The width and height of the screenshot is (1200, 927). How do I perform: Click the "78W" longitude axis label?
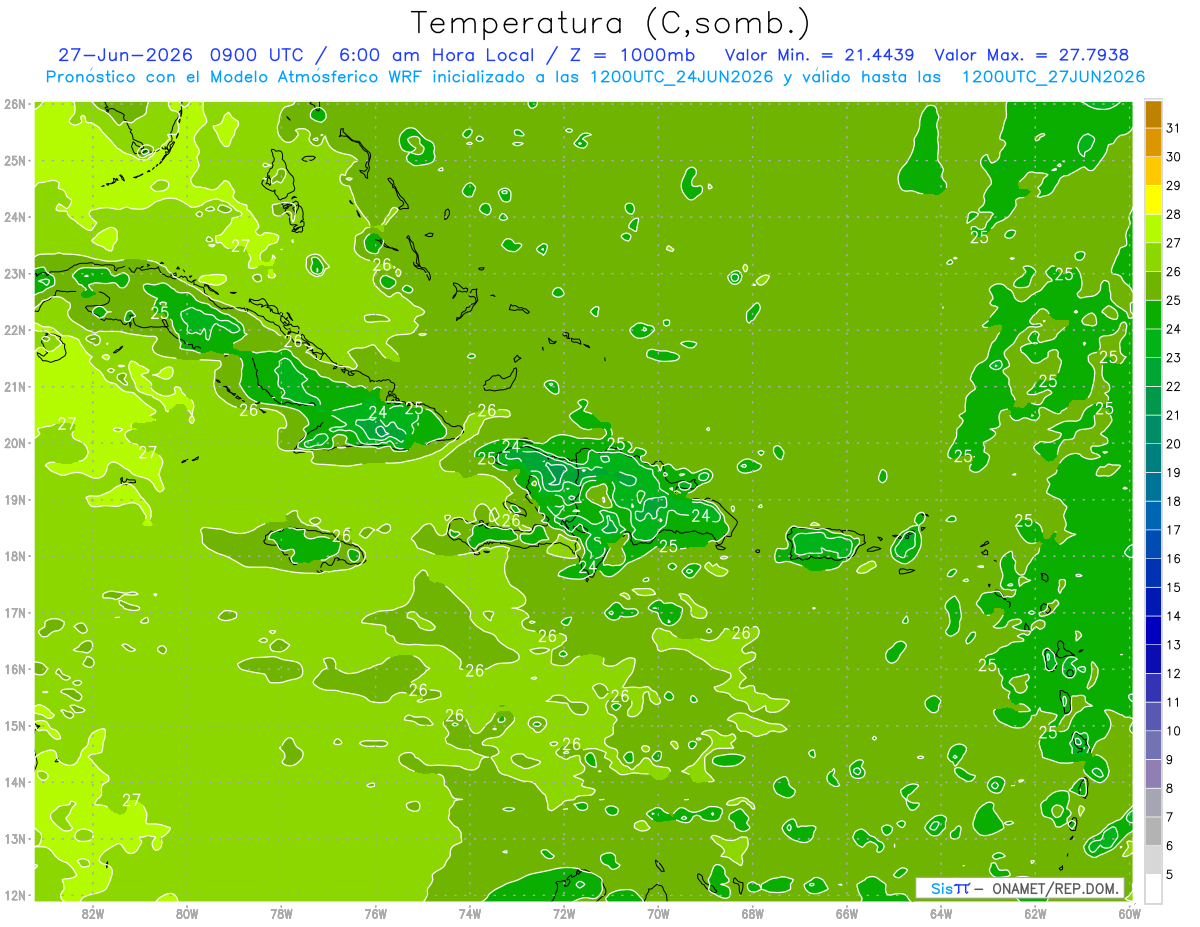pyautogui.click(x=281, y=913)
